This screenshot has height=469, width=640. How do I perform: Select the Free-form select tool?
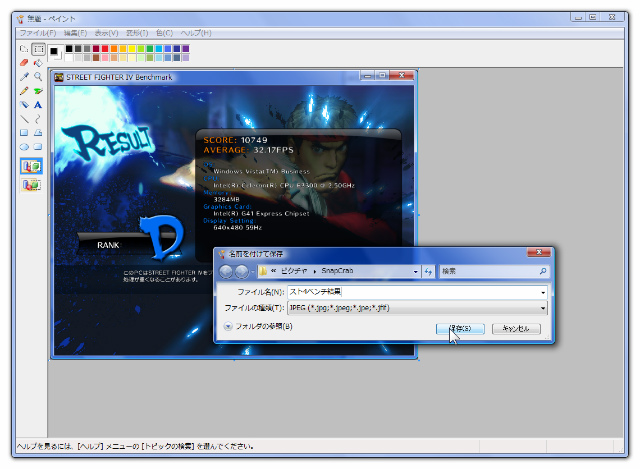pyautogui.click(x=24, y=49)
